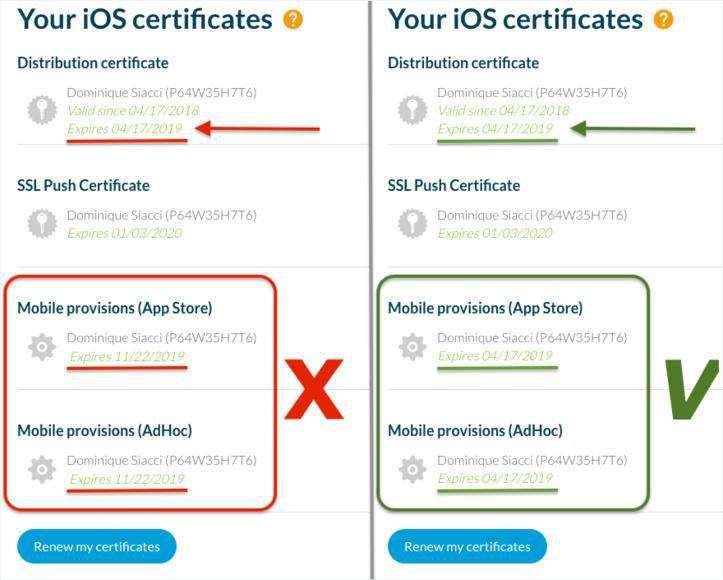Viewport: 723px width, 580px height.
Task: Click right panel AdHoc provision gear icon
Action: [412, 469]
